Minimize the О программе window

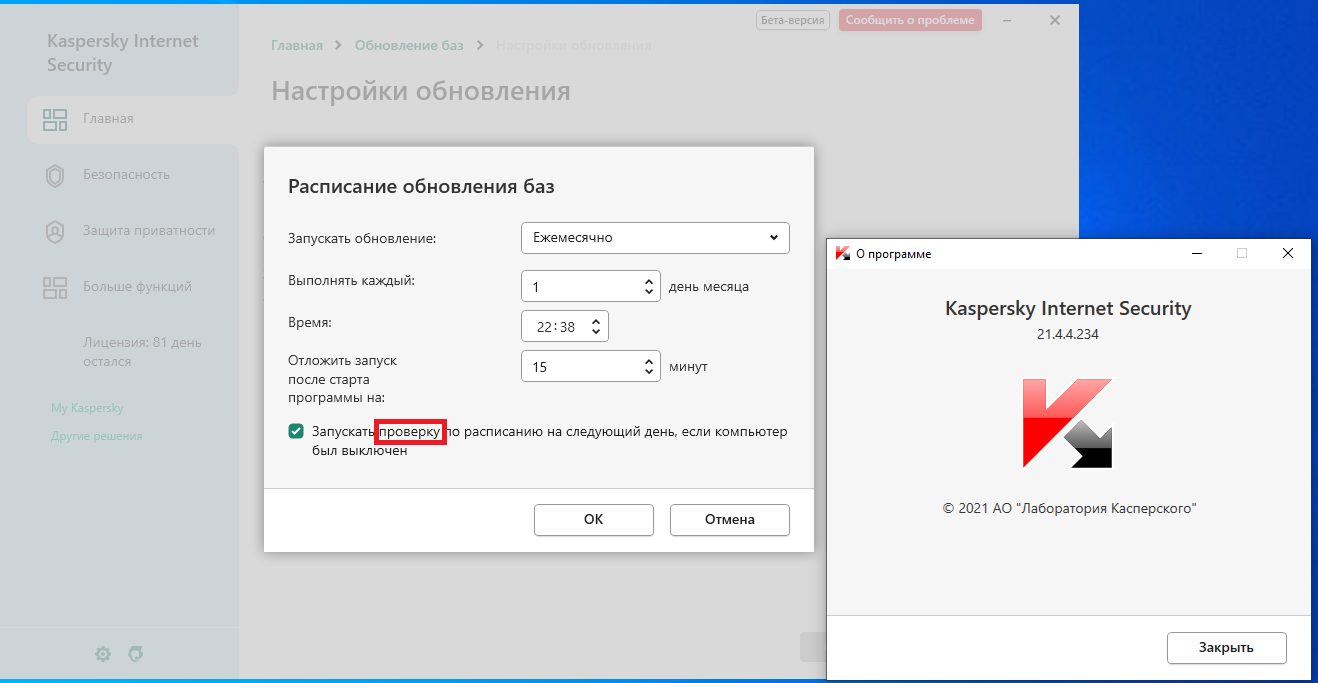1196,254
